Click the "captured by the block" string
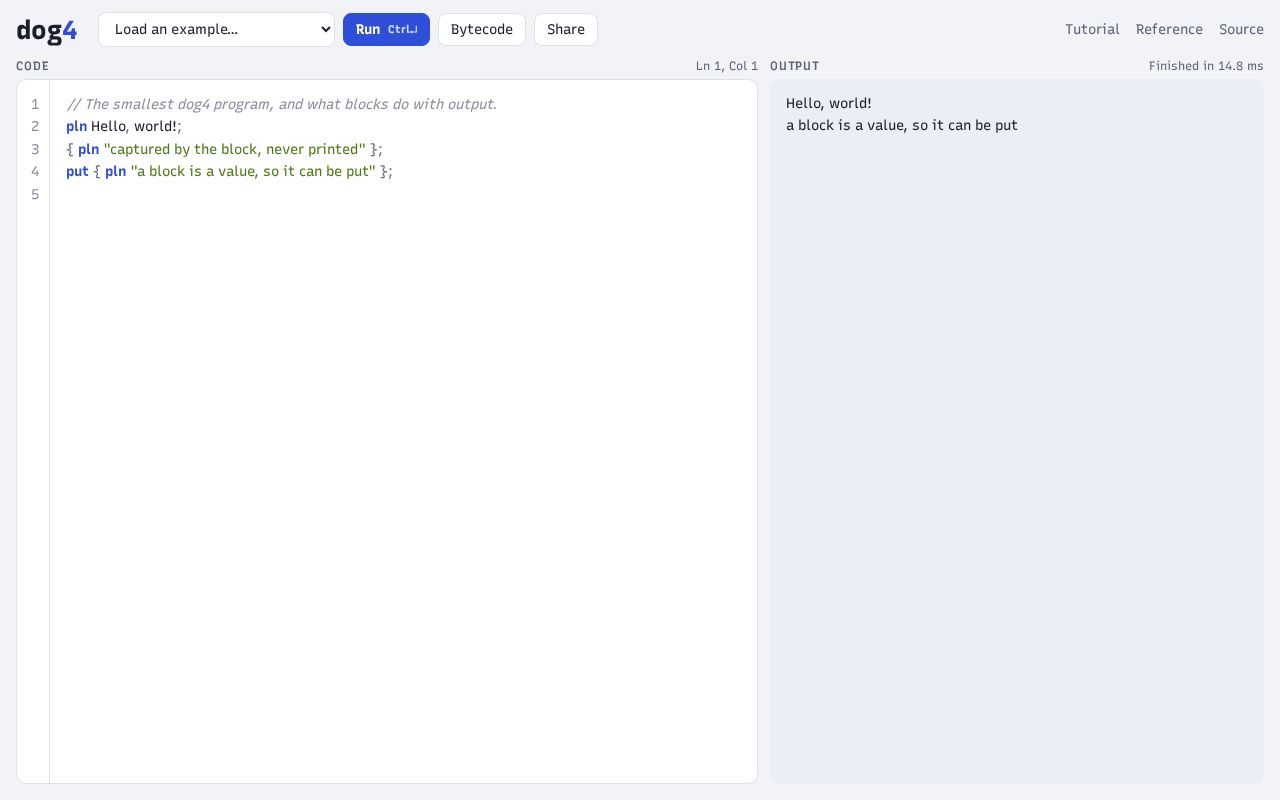 235,149
